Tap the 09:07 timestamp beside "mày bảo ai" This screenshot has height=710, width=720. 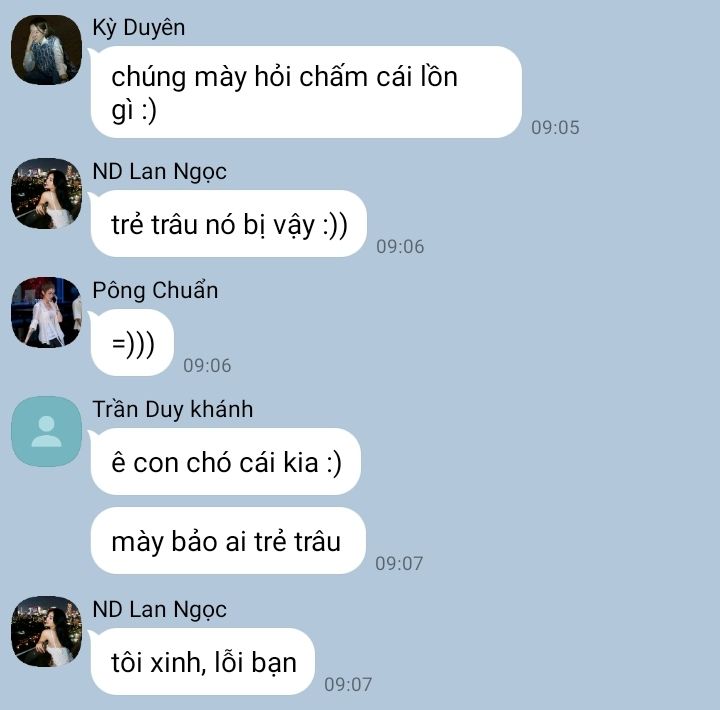click(399, 563)
